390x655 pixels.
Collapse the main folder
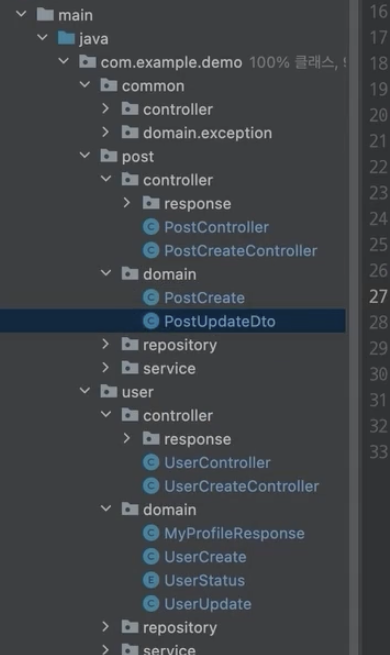(x=21, y=15)
